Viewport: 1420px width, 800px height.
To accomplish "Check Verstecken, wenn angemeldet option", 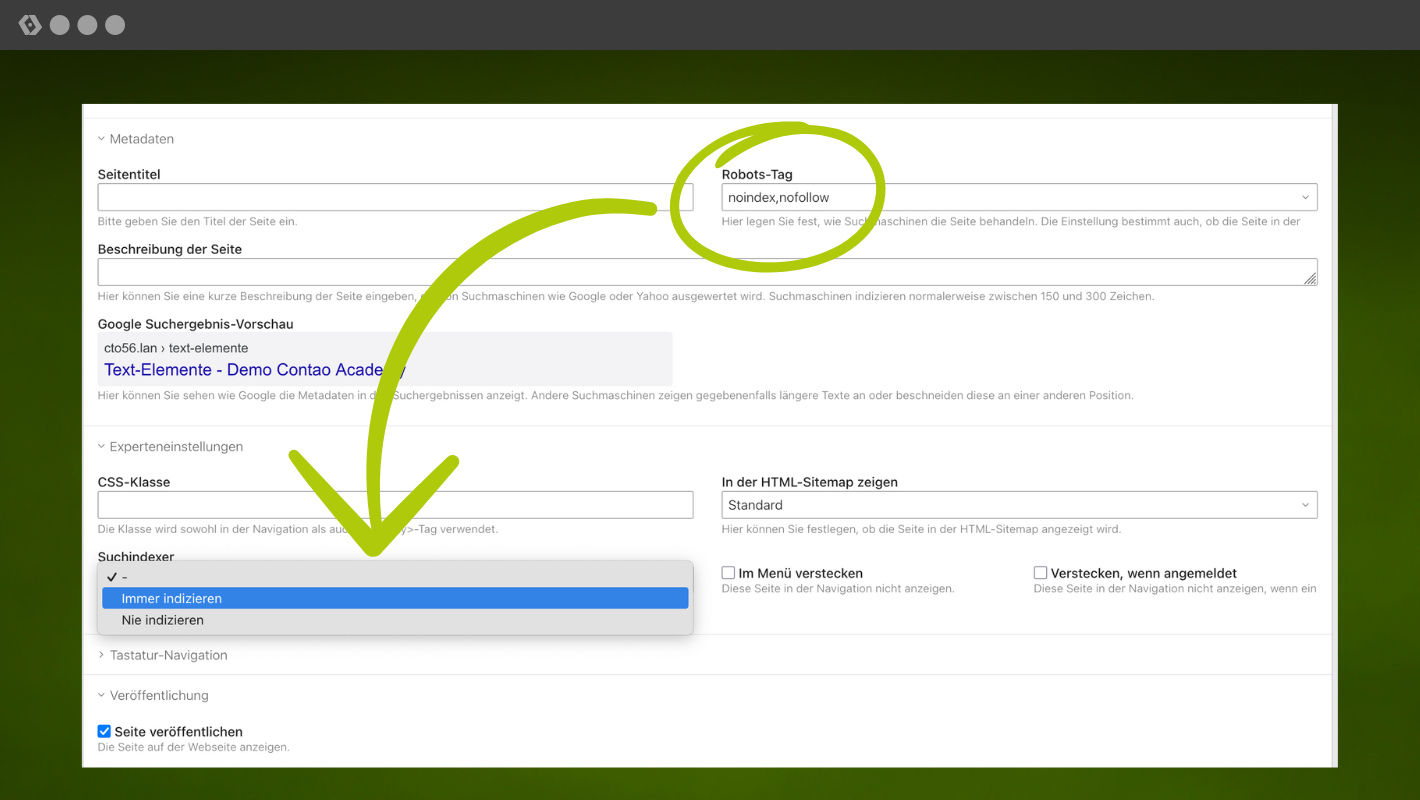I will [1040, 573].
